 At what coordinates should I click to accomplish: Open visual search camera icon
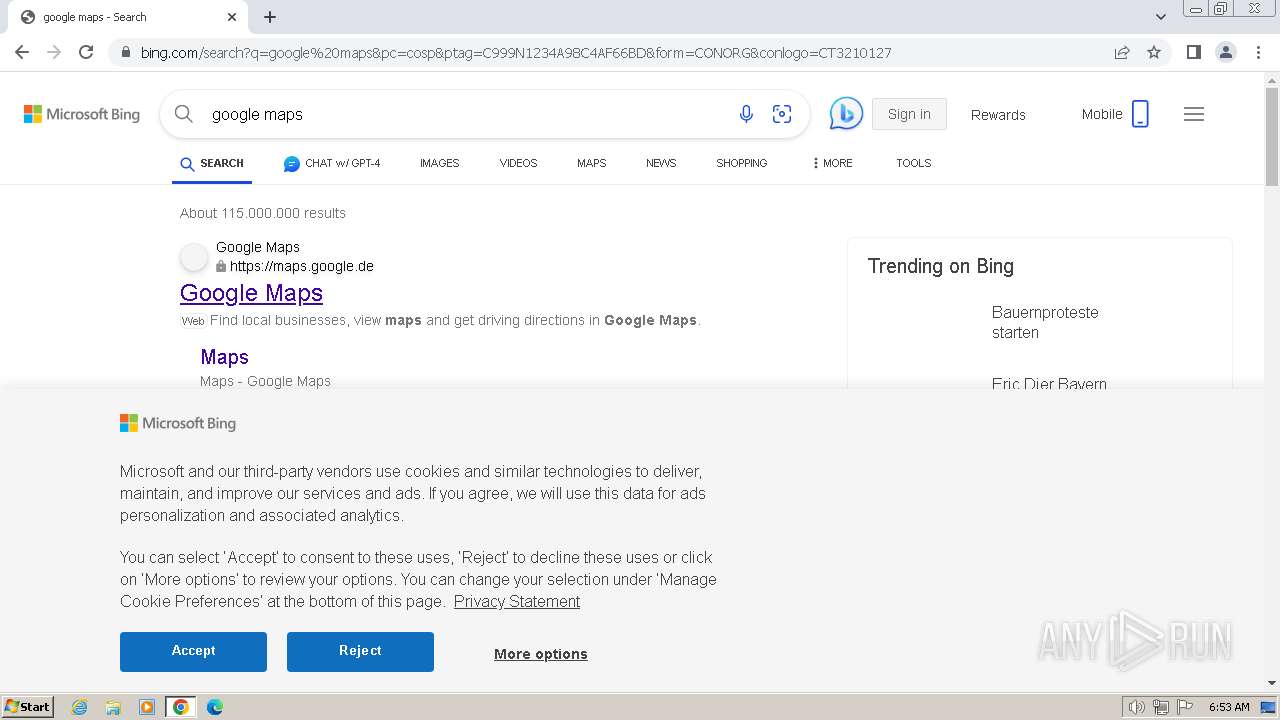click(x=782, y=114)
